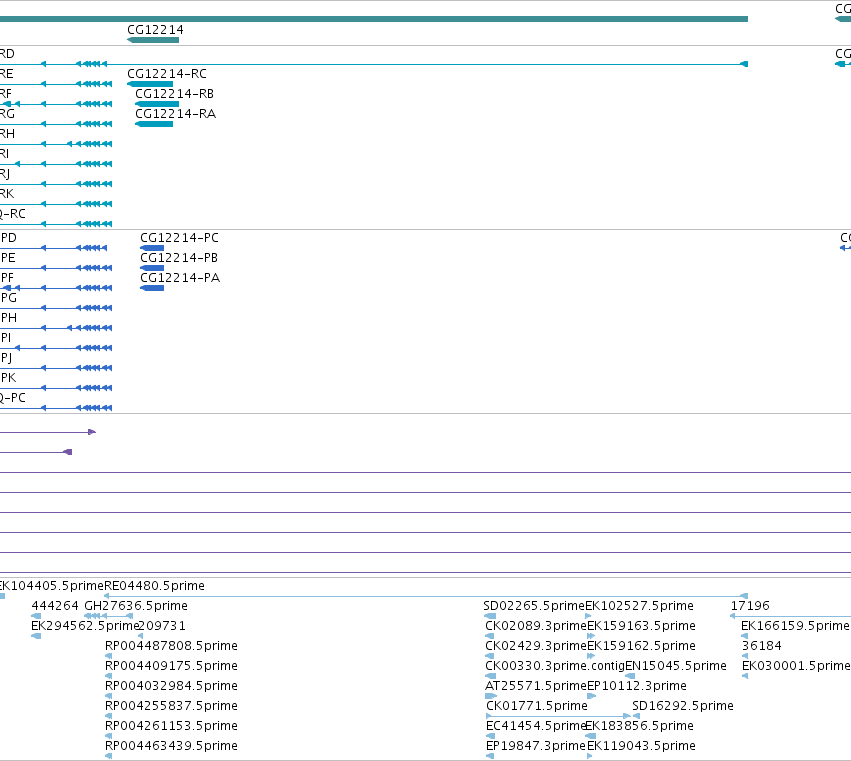Screen dimensions: 851x761
Task: Select RP004255837.5prime EST label
Action: (171, 706)
